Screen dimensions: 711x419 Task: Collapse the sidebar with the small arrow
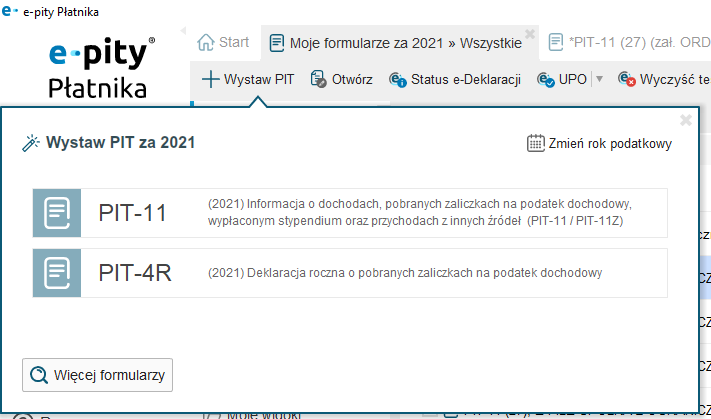click(183, 31)
